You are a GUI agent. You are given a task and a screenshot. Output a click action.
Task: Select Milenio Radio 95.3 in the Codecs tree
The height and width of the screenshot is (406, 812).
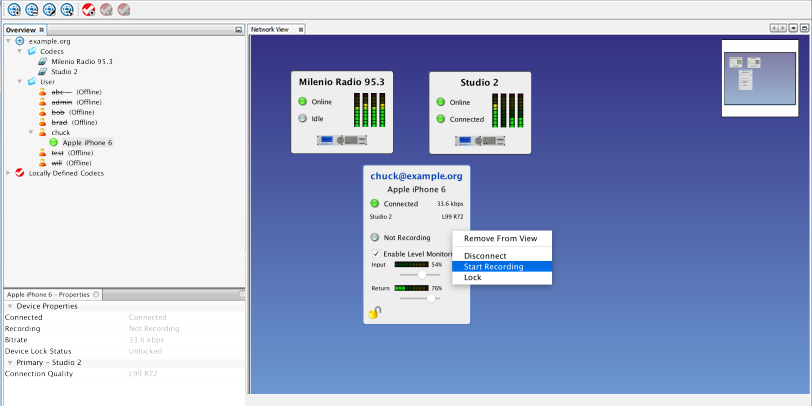[81, 61]
